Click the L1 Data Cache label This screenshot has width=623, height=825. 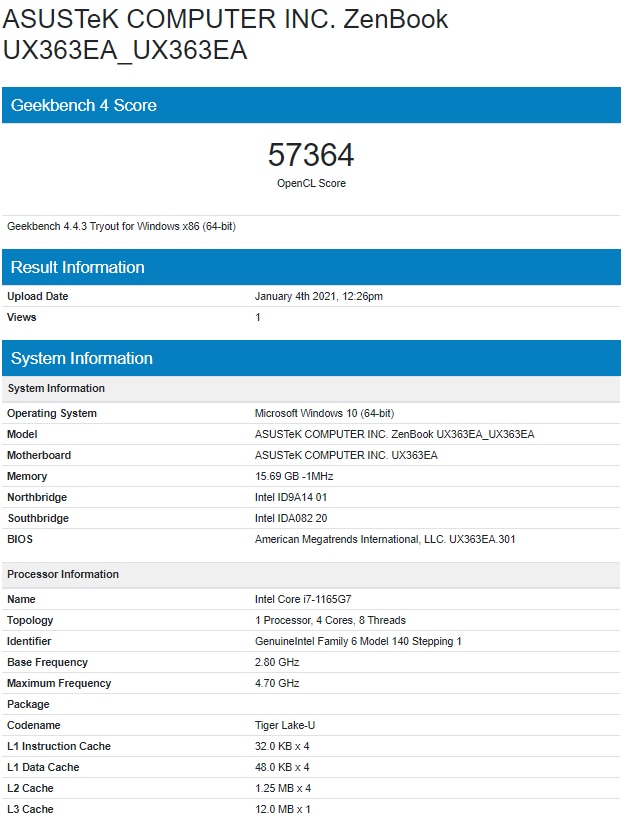click(x=43, y=768)
